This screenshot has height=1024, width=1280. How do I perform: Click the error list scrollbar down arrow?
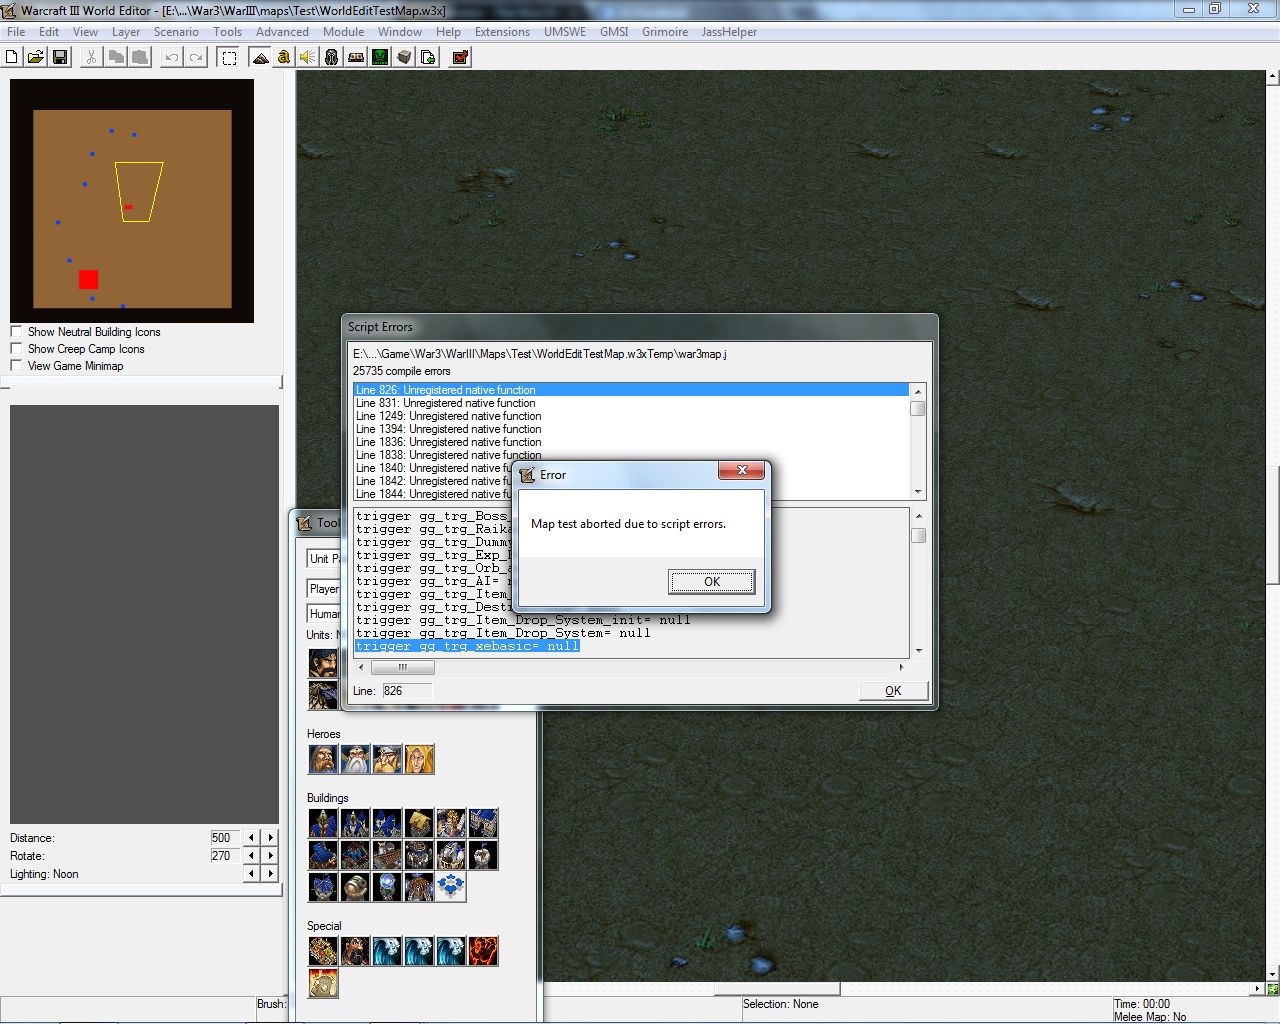[x=918, y=493]
